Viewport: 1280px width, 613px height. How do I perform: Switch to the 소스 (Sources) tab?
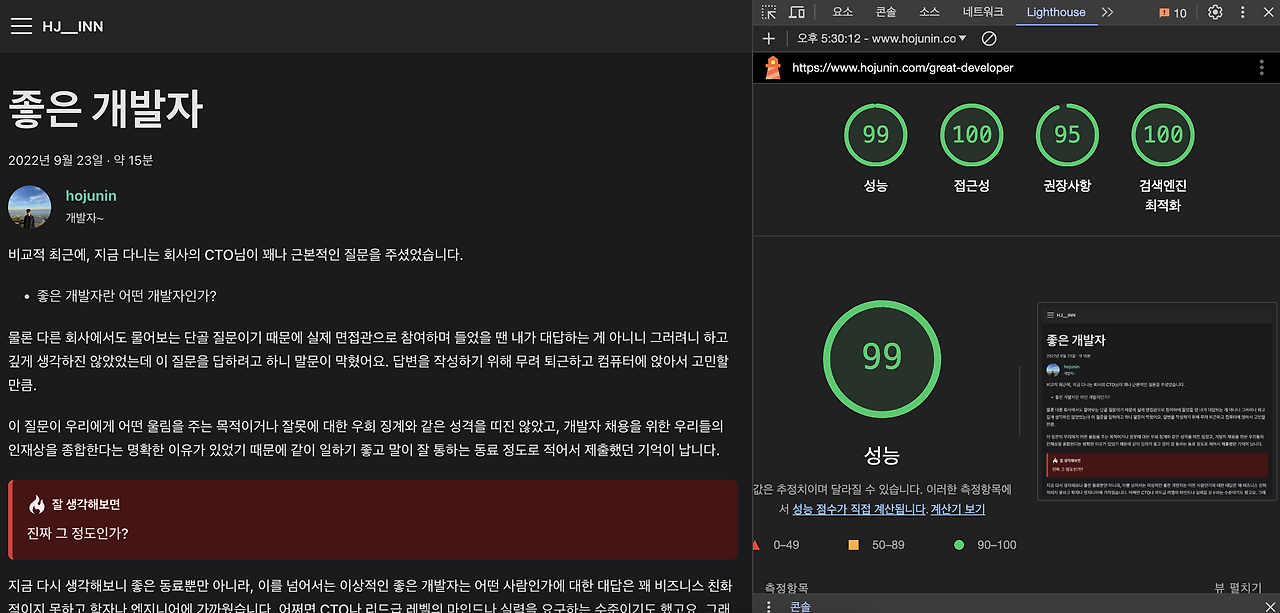tap(930, 12)
